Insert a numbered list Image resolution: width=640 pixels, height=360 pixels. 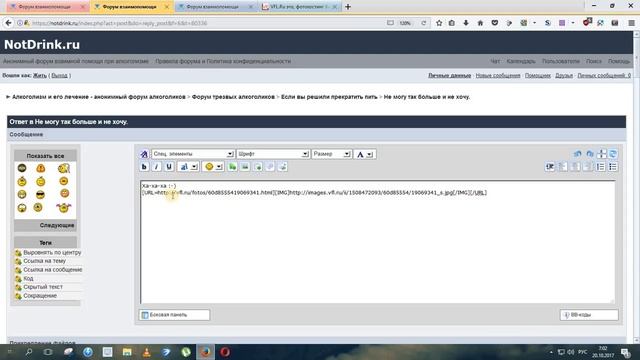coord(600,167)
